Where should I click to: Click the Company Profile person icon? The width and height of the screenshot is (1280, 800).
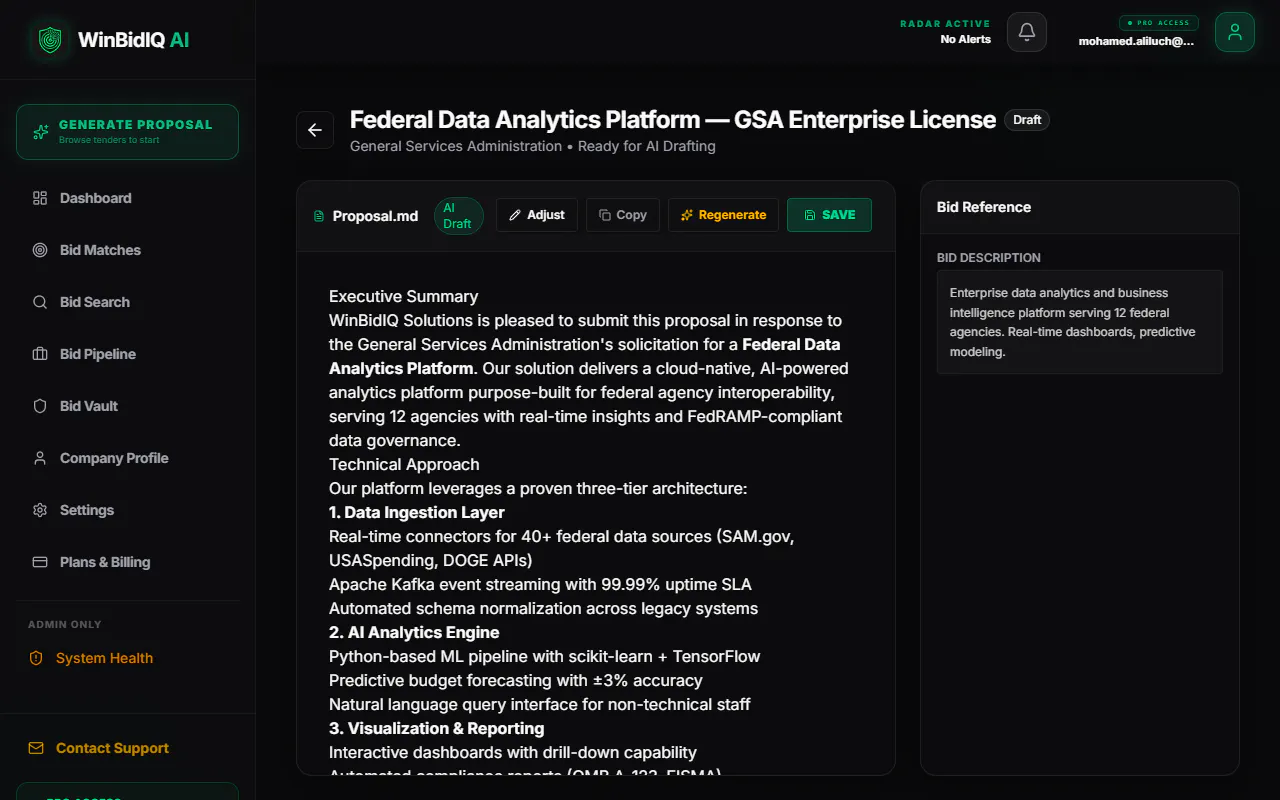point(40,458)
